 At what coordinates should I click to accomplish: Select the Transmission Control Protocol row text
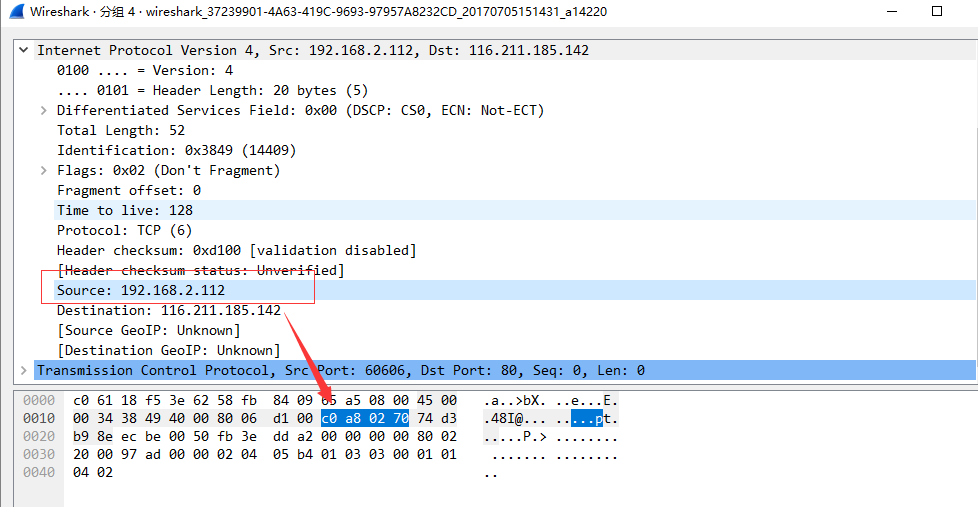[341, 370]
